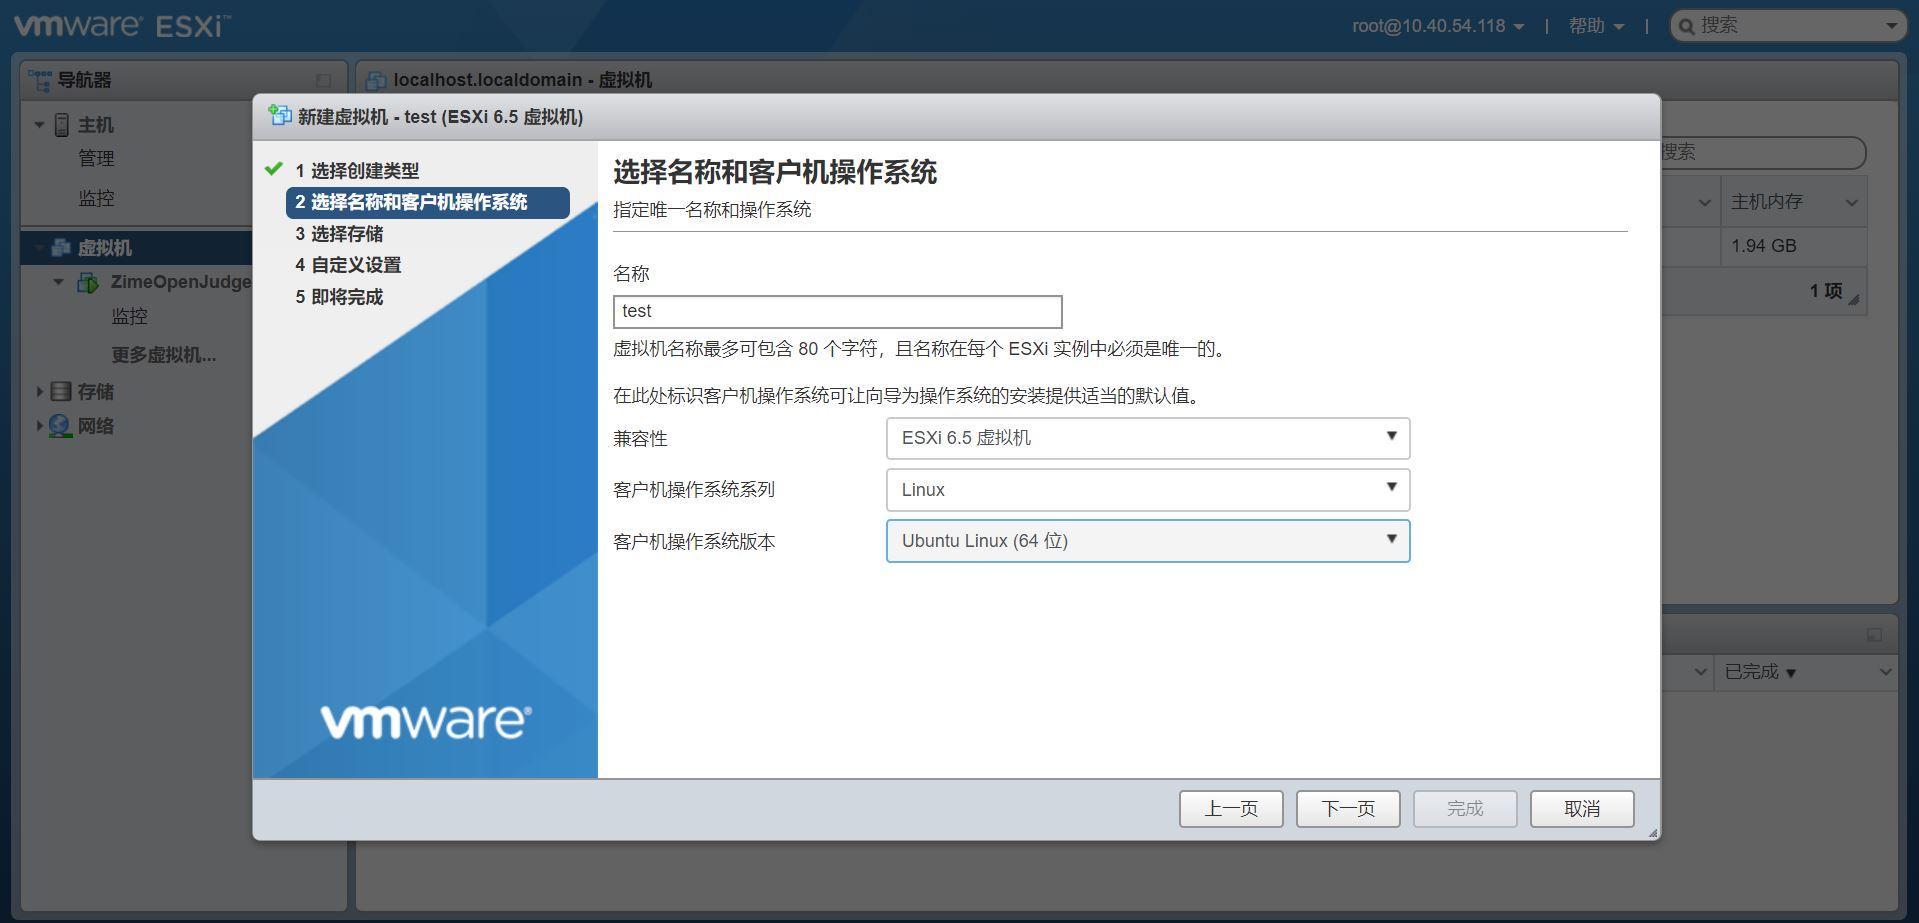This screenshot has width=1919, height=923.
Task: Select the 网络 navigator item label
Action: point(96,426)
